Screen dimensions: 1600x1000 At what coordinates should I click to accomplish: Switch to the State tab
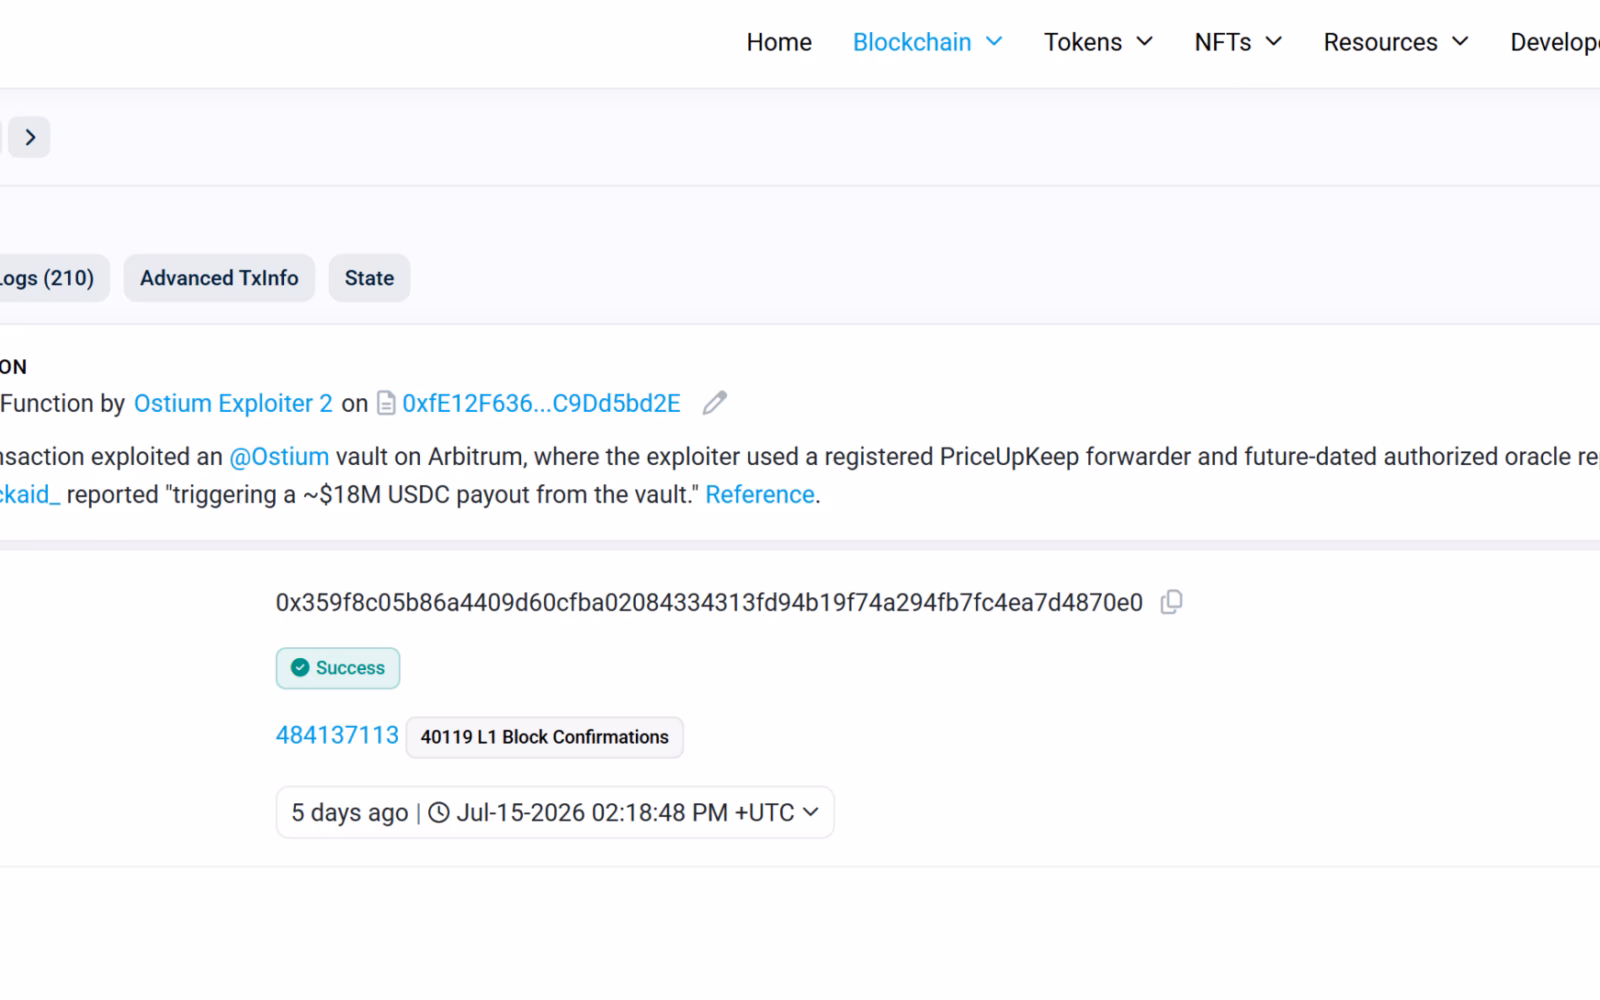click(x=369, y=278)
